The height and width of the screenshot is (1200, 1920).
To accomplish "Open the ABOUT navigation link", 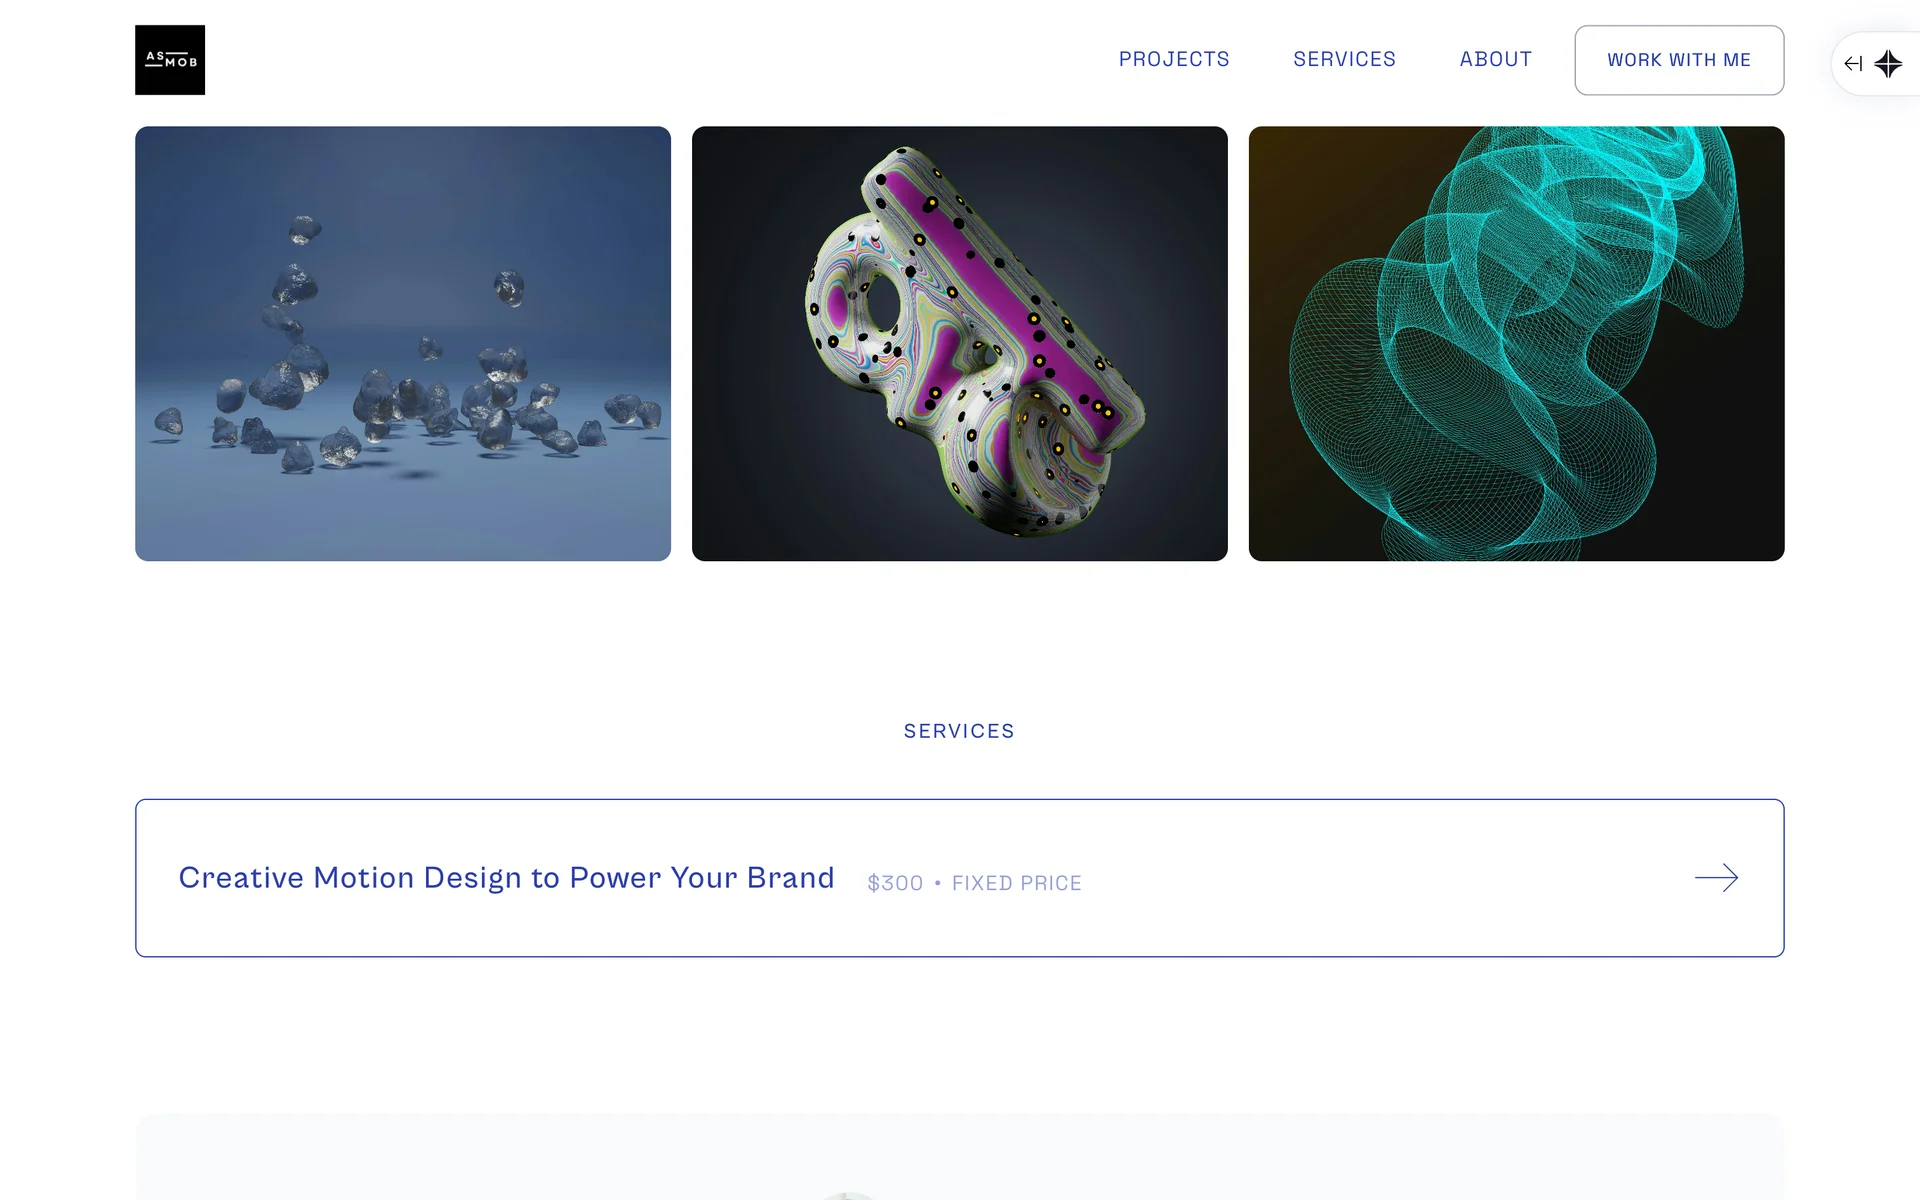I will (x=1495, y=60).
